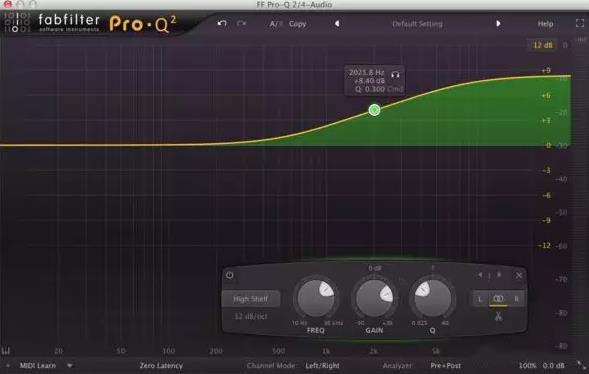Click the redo arrow icon
This screenshot has height=374, width=589.
241,24
